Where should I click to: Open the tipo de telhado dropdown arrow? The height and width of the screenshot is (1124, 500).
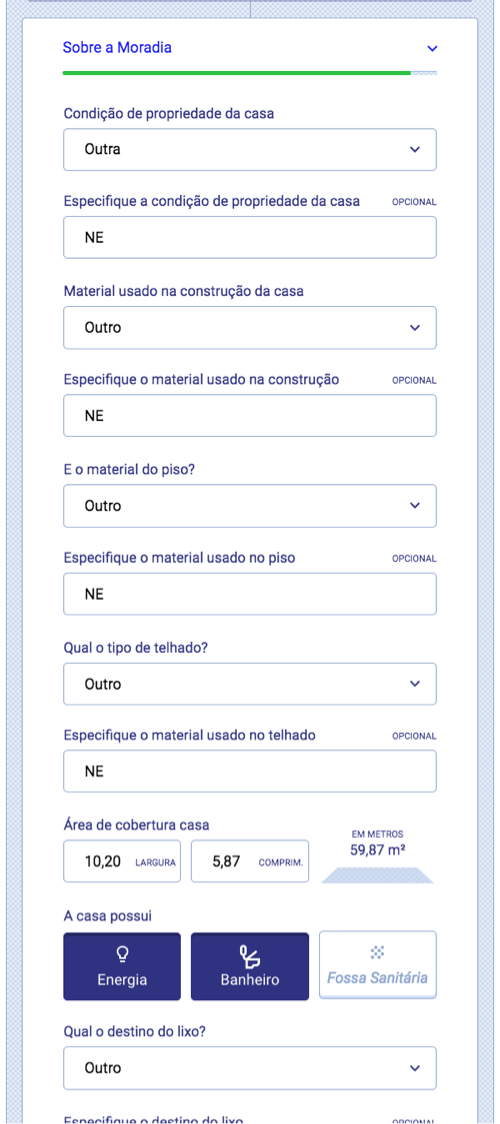[414, 684]
